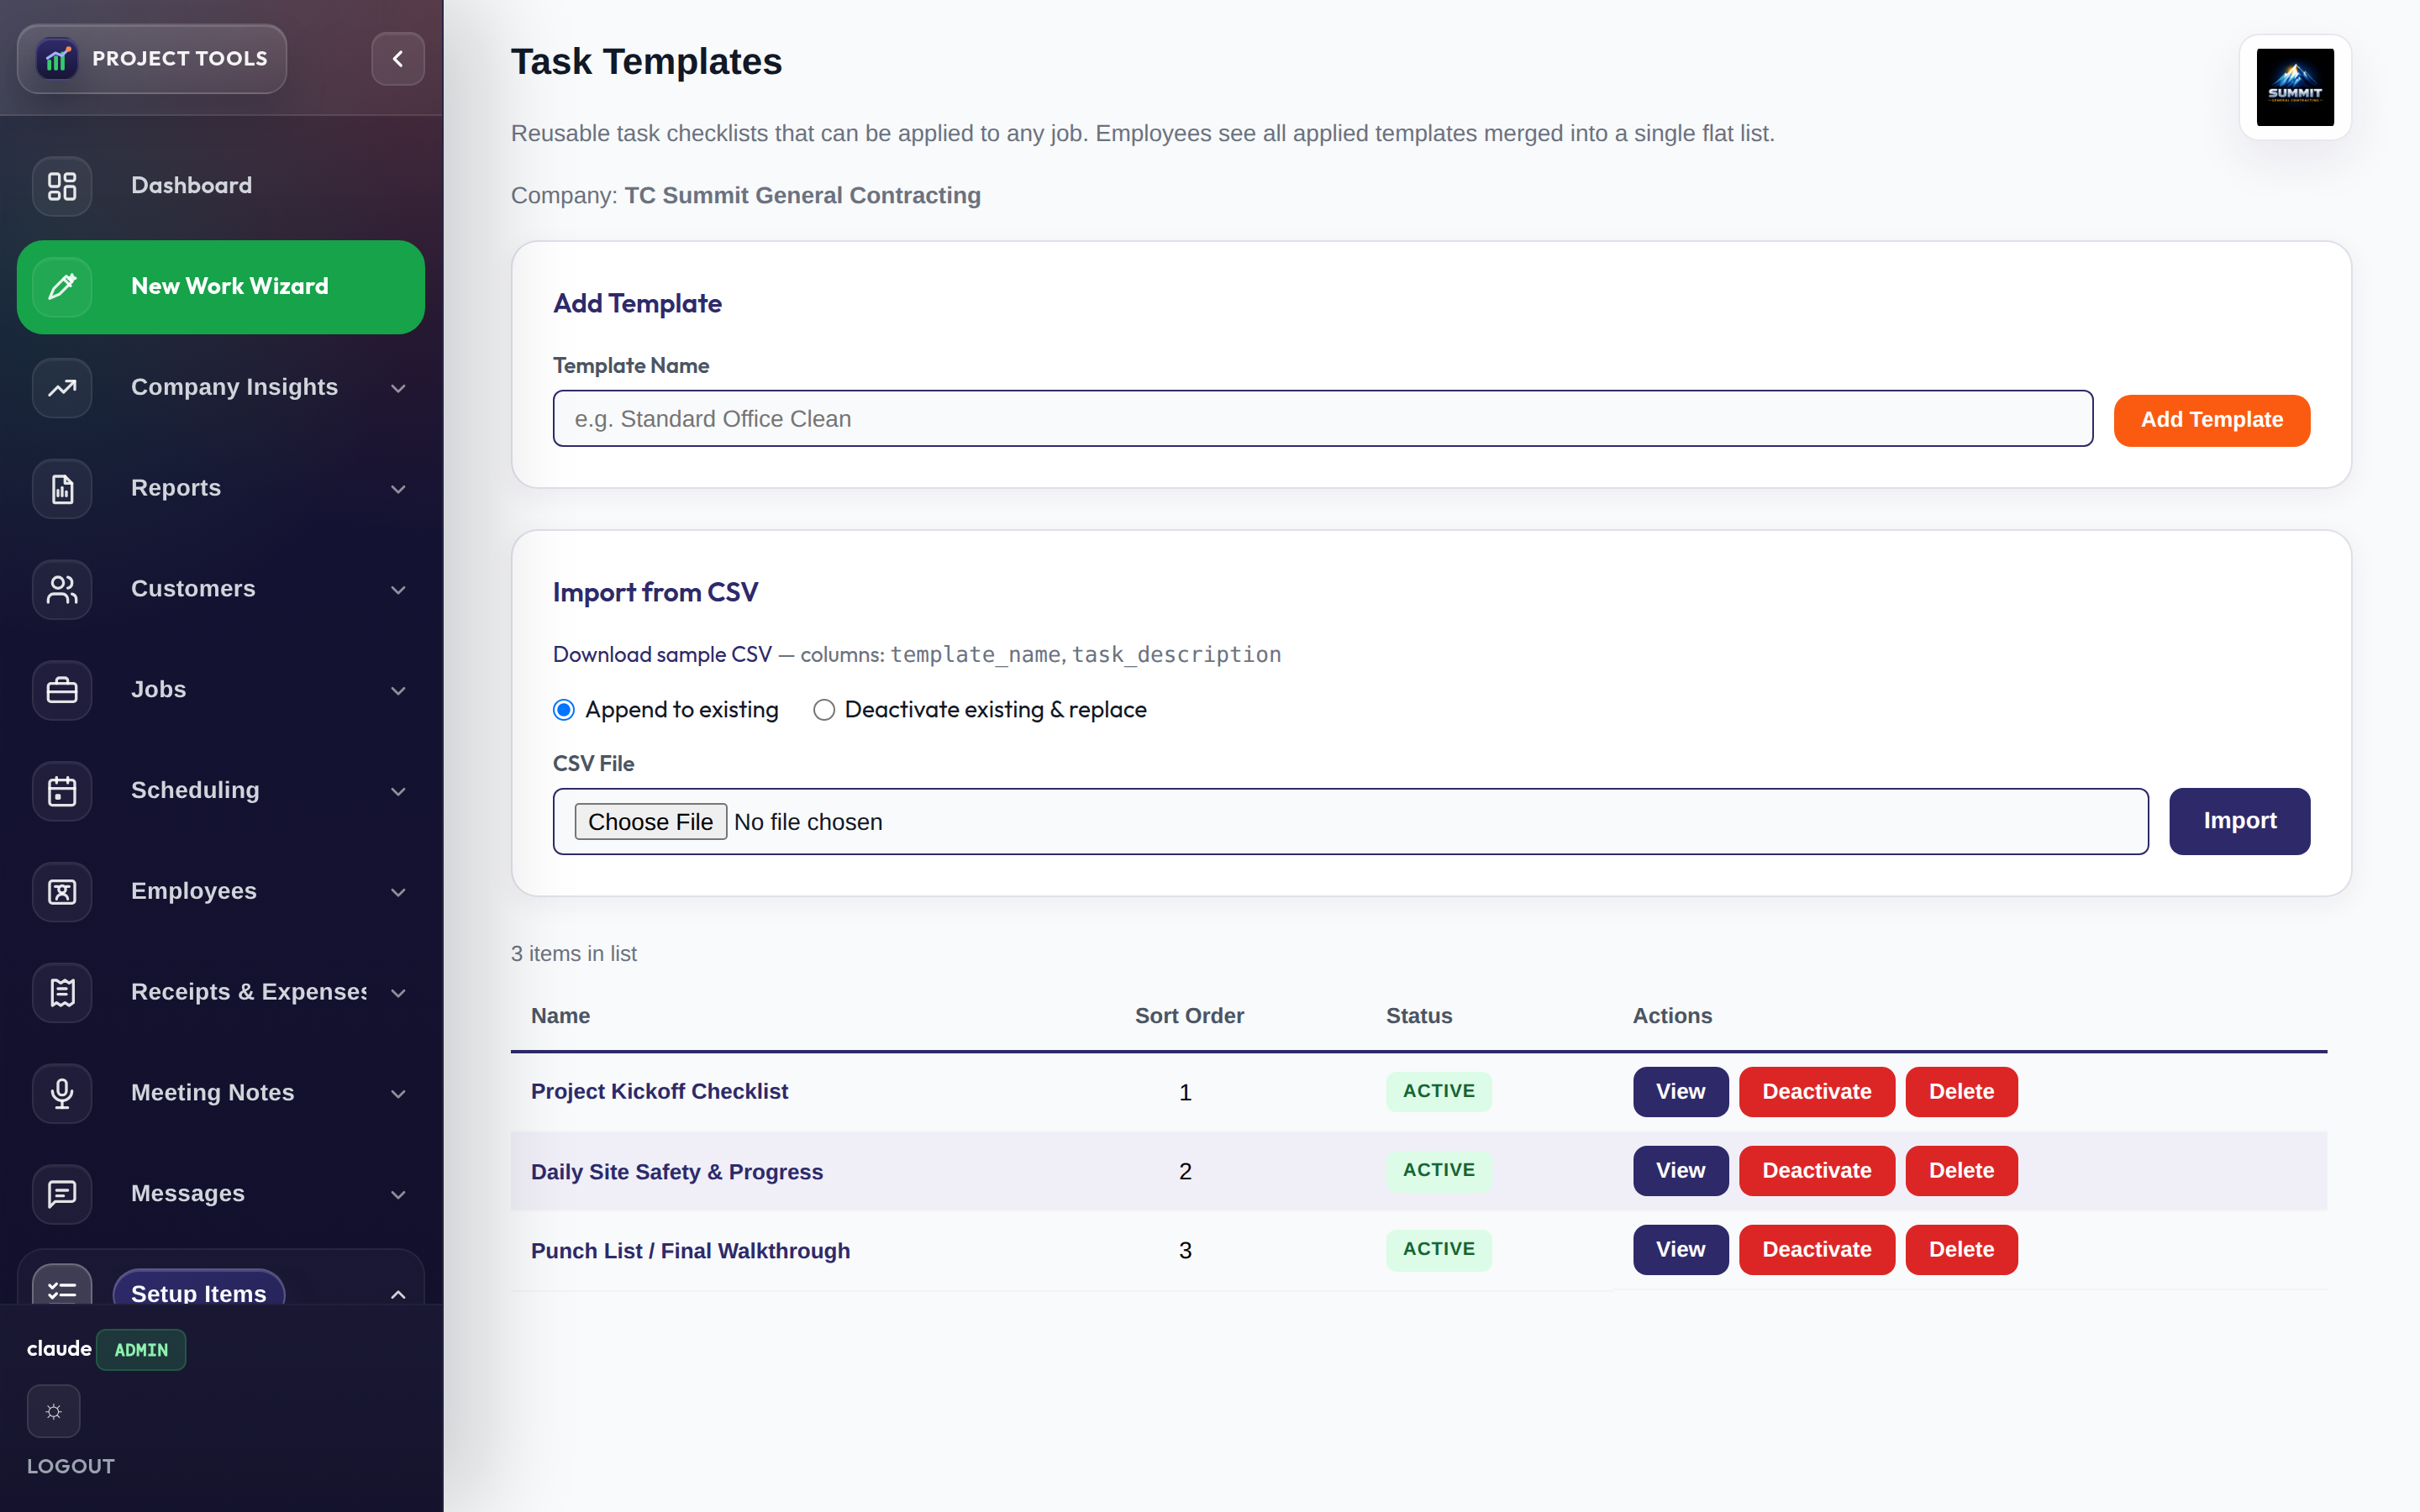Expand the Employees menu chevron

[398, 892]
